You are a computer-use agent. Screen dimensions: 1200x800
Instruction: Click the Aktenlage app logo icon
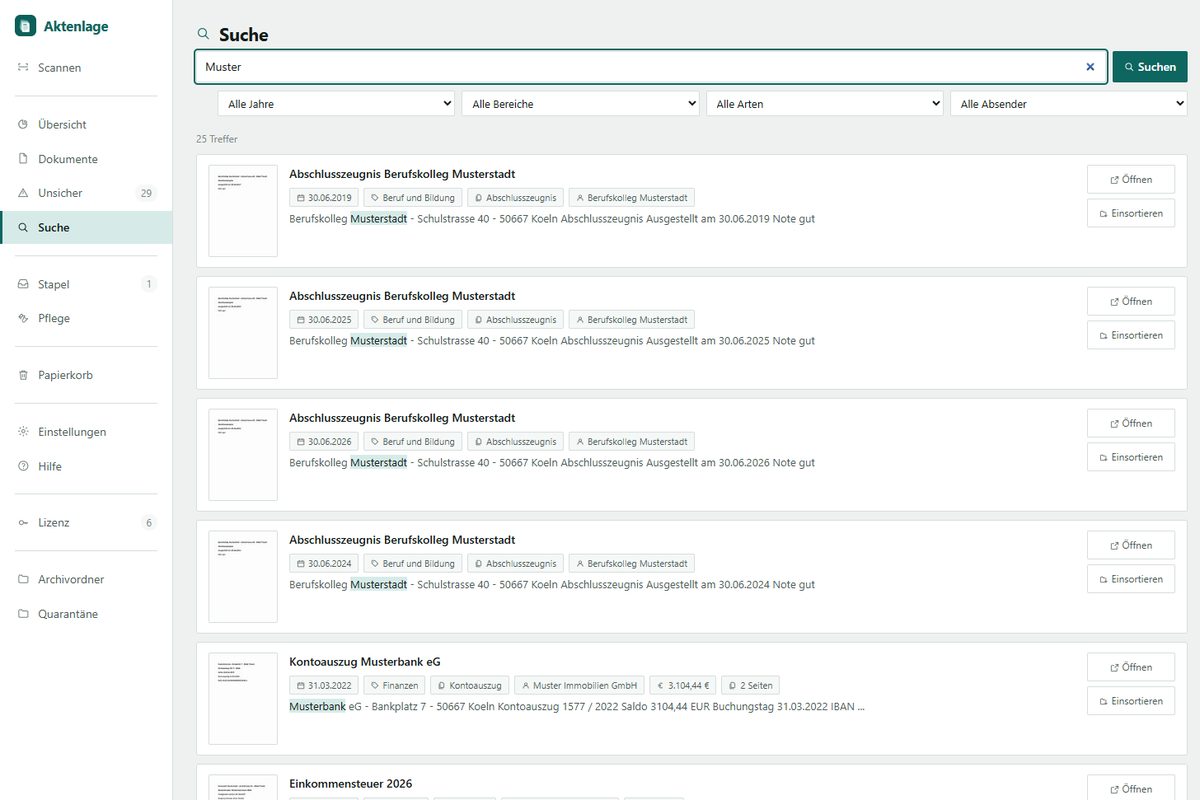coord(25,27)
